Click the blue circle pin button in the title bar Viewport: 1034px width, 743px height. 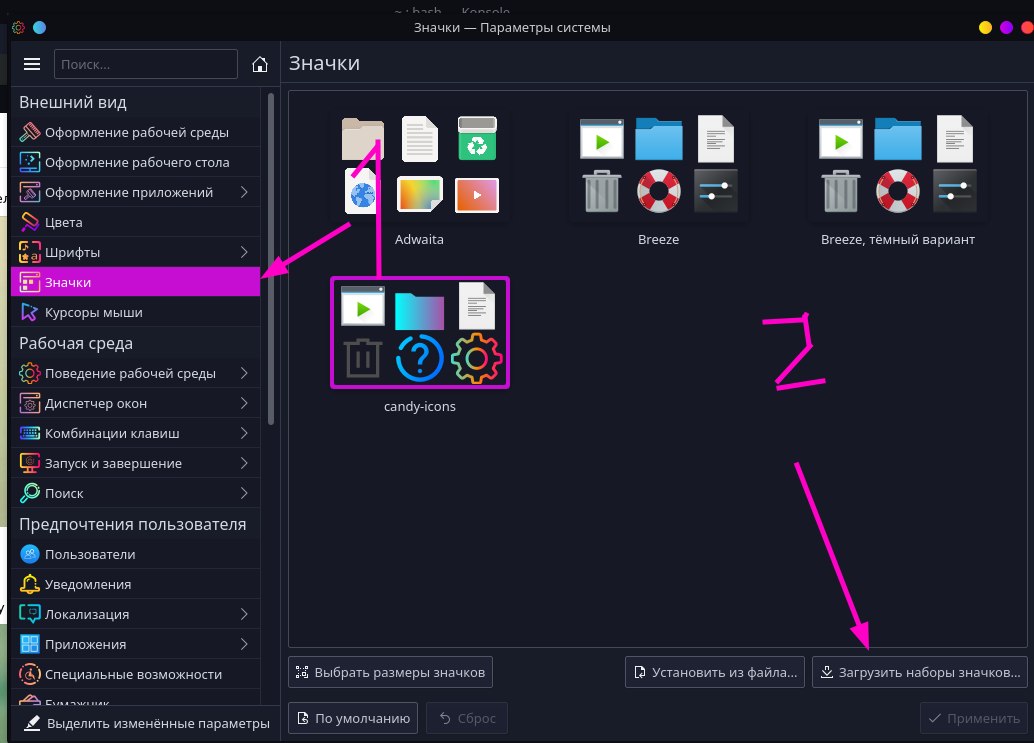pos(40,28)
